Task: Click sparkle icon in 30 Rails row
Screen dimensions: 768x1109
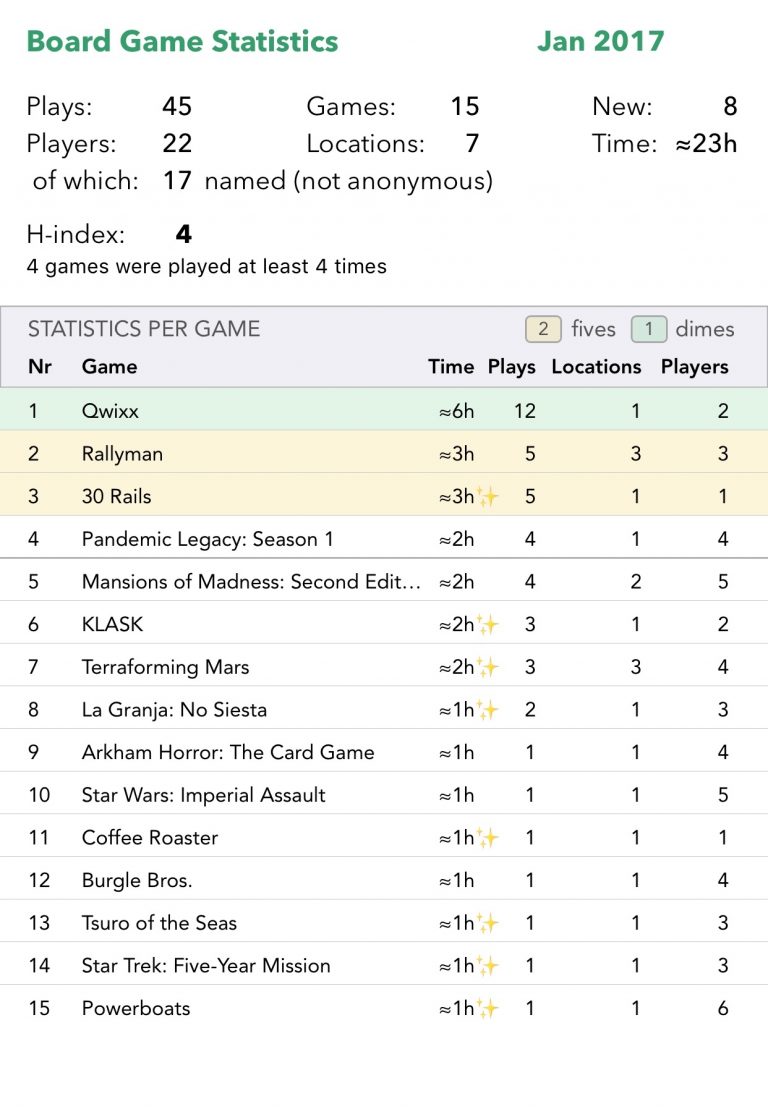Action: [x=487, y=496]
